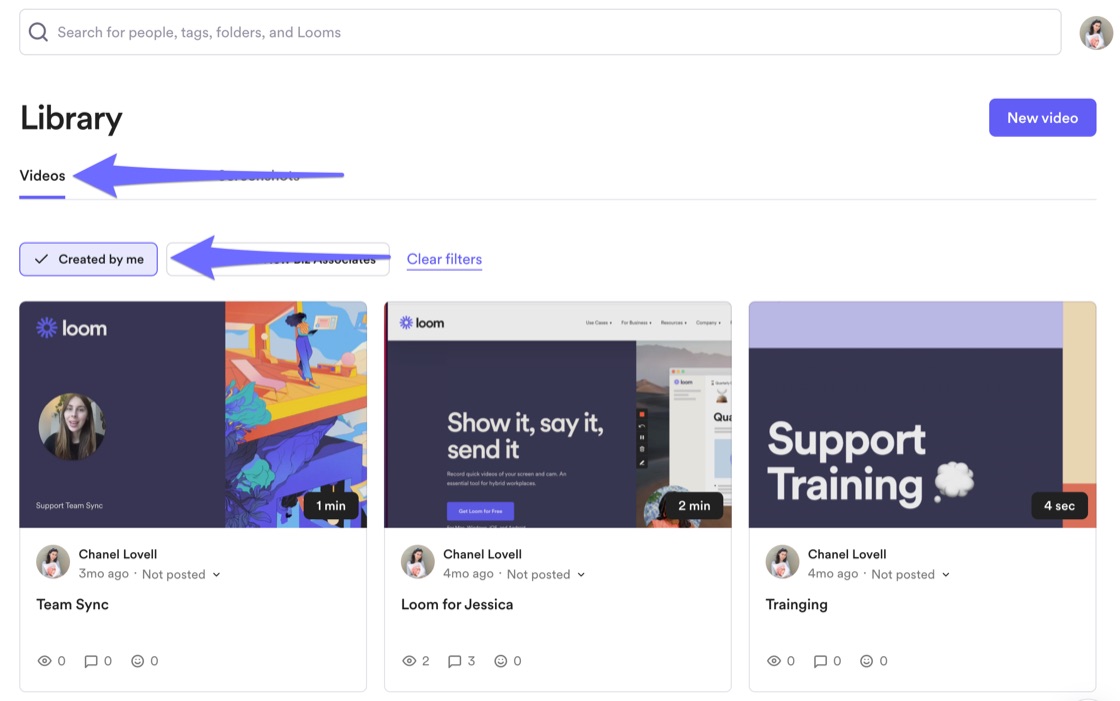Click Chanel Lovell avatar on Trainging card
Image resolution: width=1120 pixels, height=701 pixels.
click(x=782, y=562)
